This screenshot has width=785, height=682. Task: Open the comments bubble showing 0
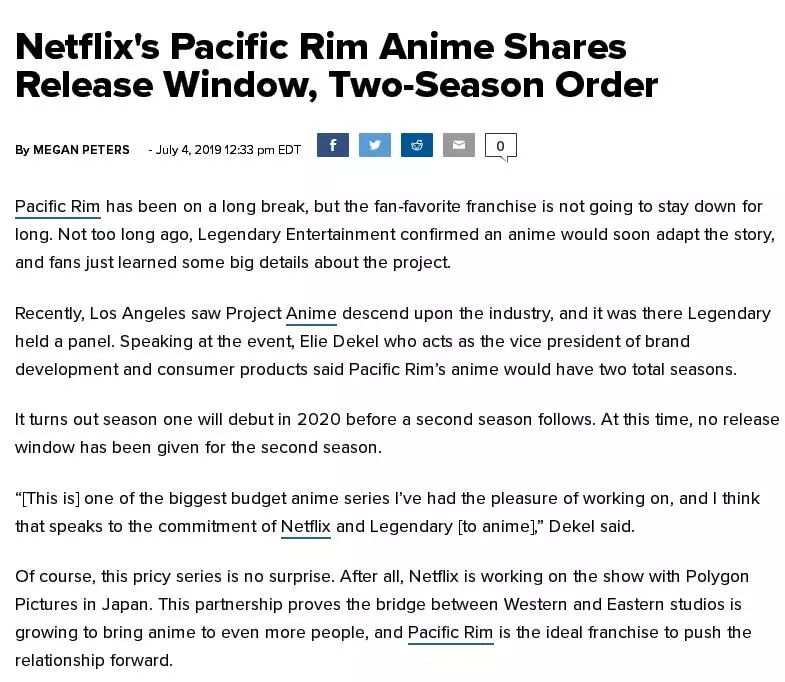(500, 146)
